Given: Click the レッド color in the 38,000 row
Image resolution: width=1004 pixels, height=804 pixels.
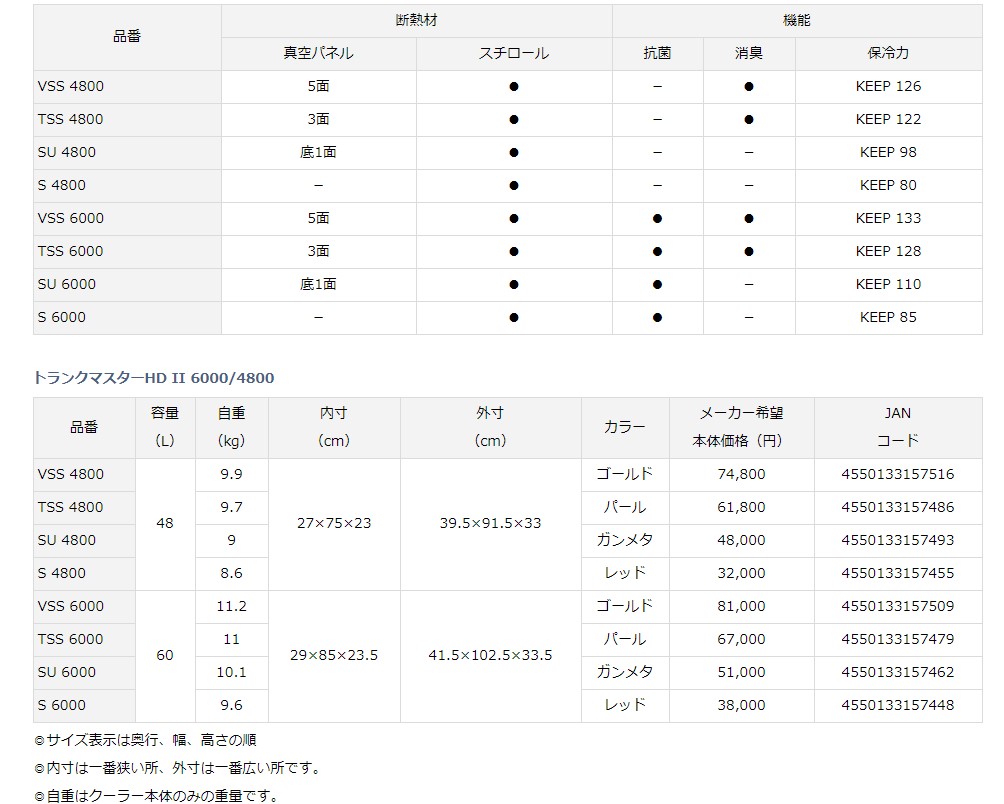Looking at the screenshot, I should (625, 705).
